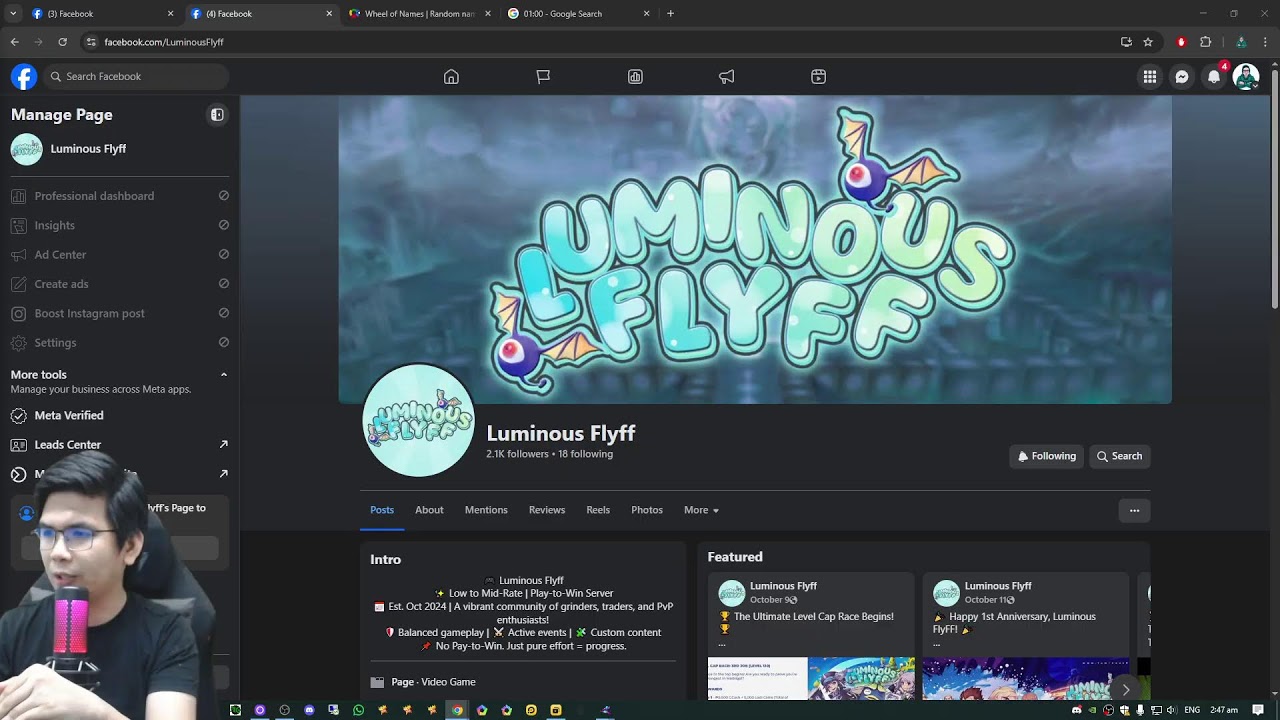The height and width of the screenshot is (720, 1280).
Task: Click the taskbar clock showing 2:47 am
Action: tap(1224, 710)
